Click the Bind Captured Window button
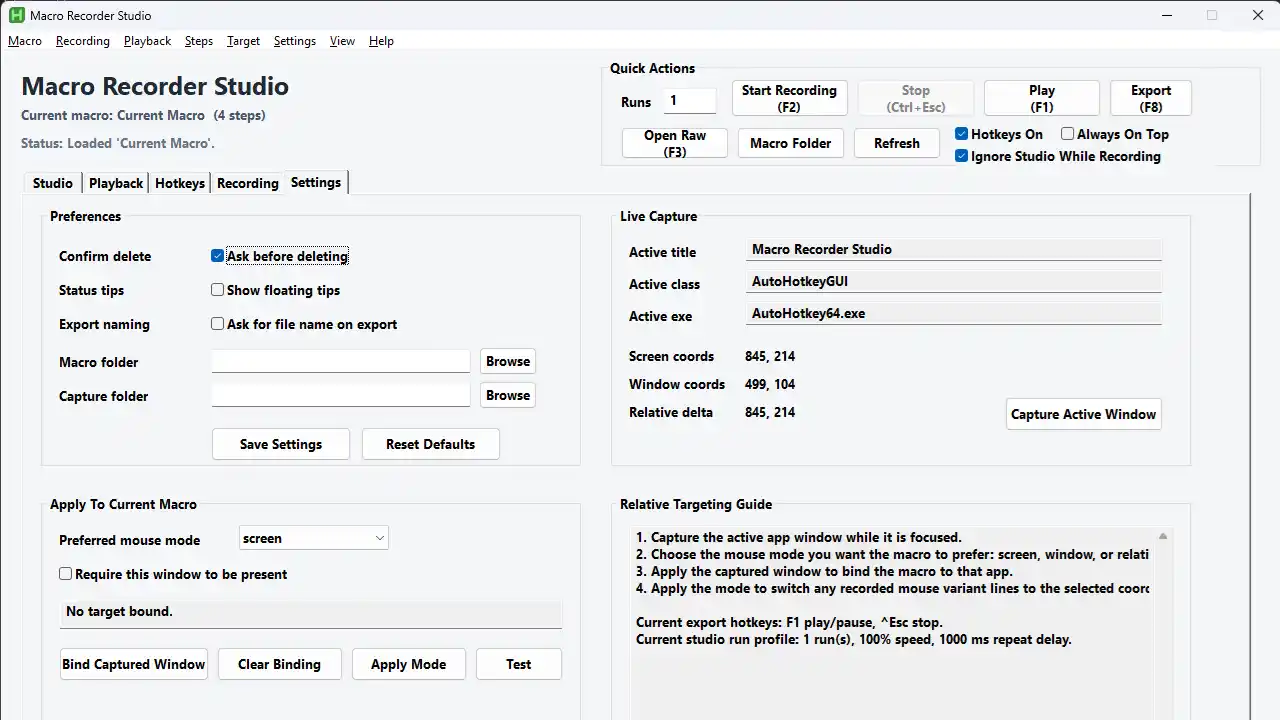Viewport: 1280px width, 720px height. [134, 664]
